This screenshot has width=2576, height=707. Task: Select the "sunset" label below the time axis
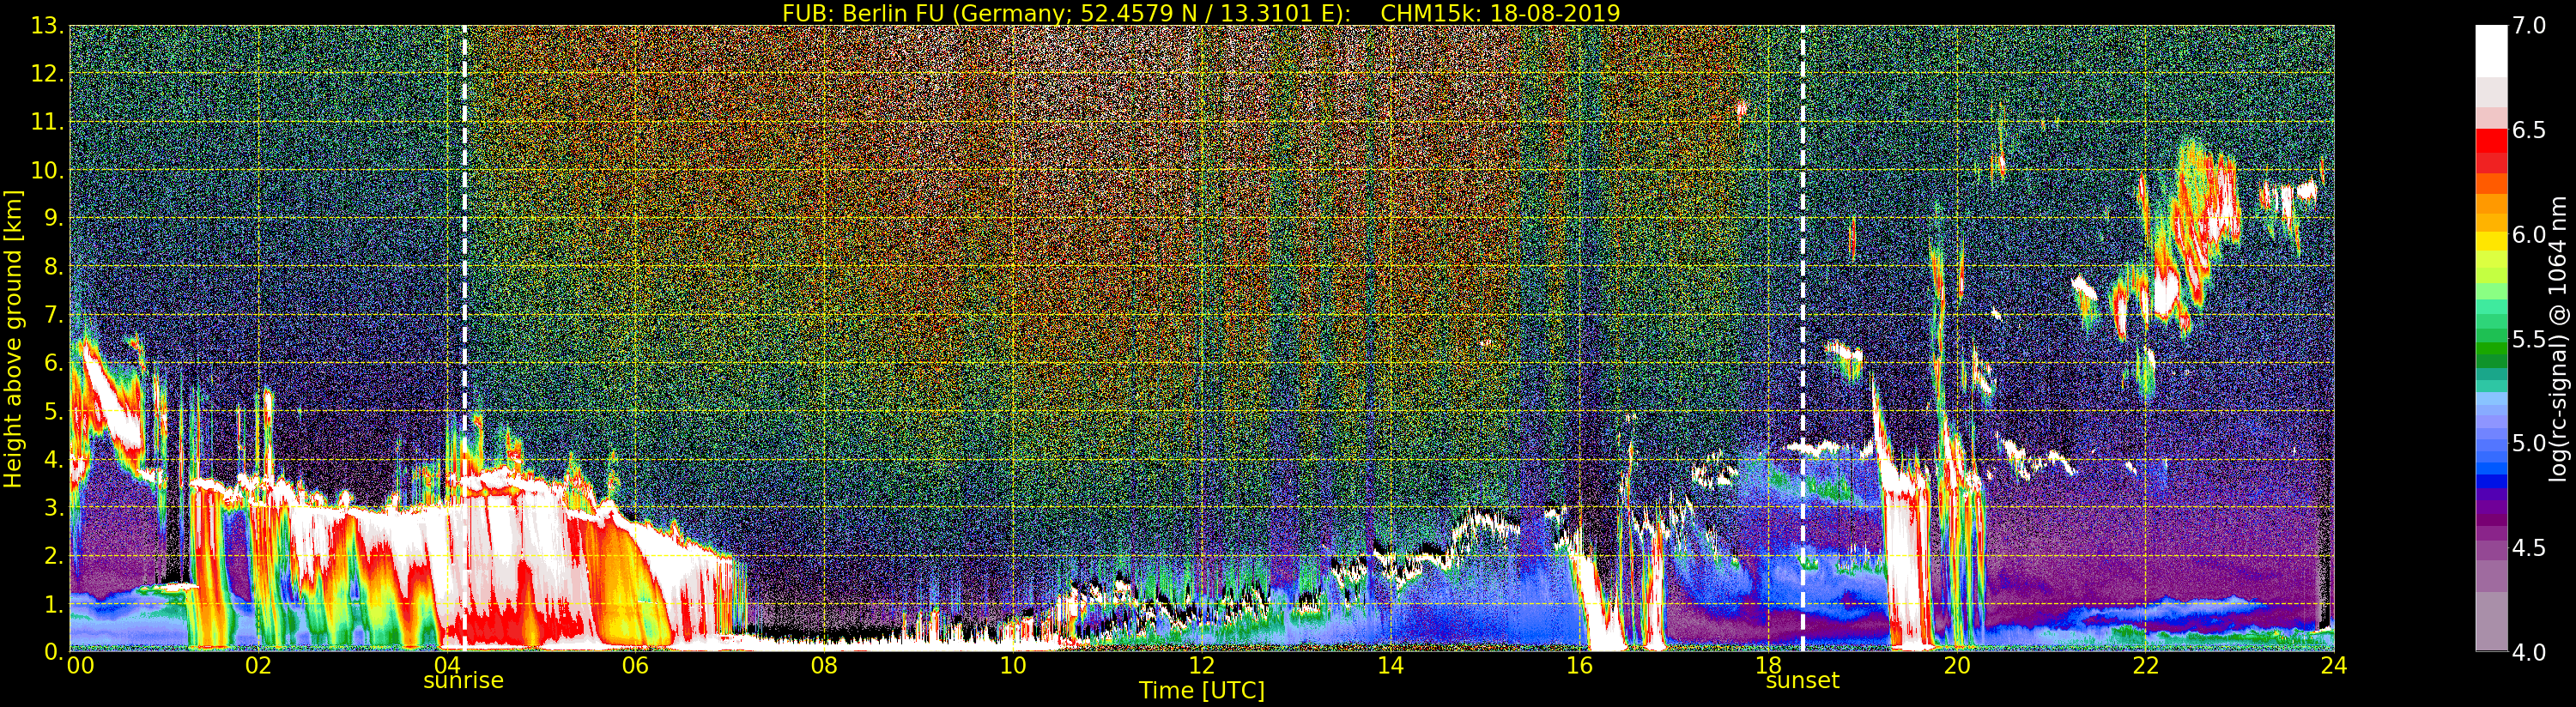pos(1802,681)
